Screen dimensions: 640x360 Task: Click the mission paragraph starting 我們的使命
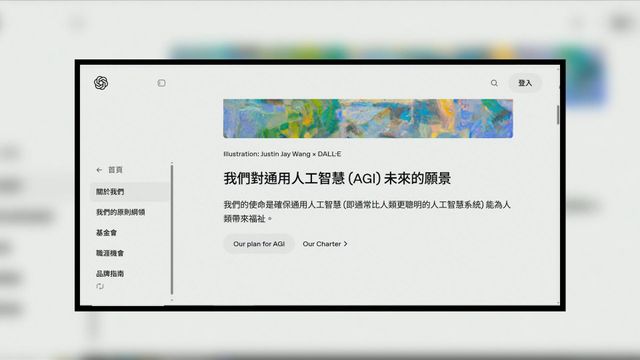click(x=367, y=211)
